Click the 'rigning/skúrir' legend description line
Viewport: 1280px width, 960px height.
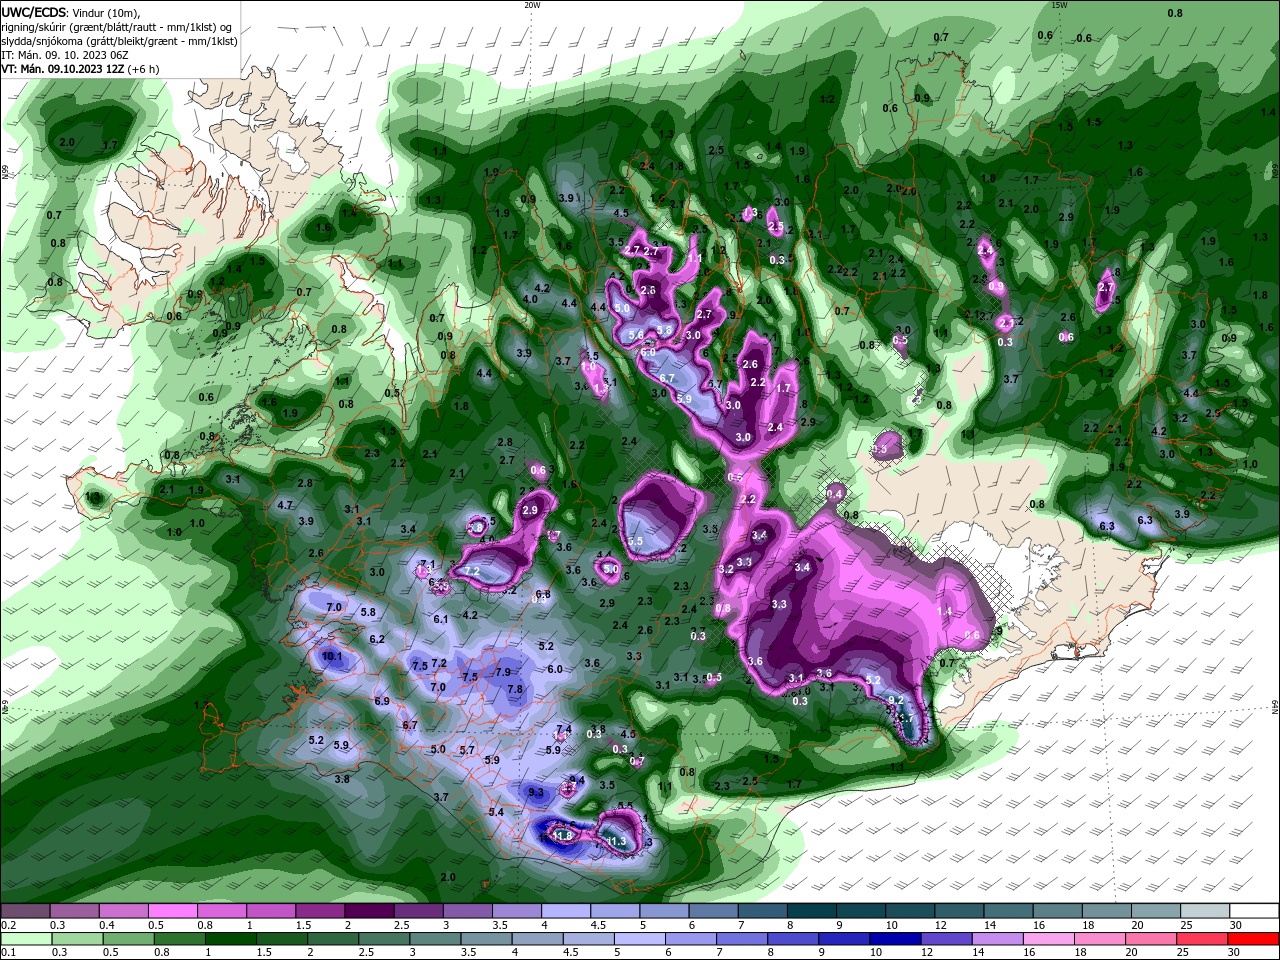click(116, 27)
